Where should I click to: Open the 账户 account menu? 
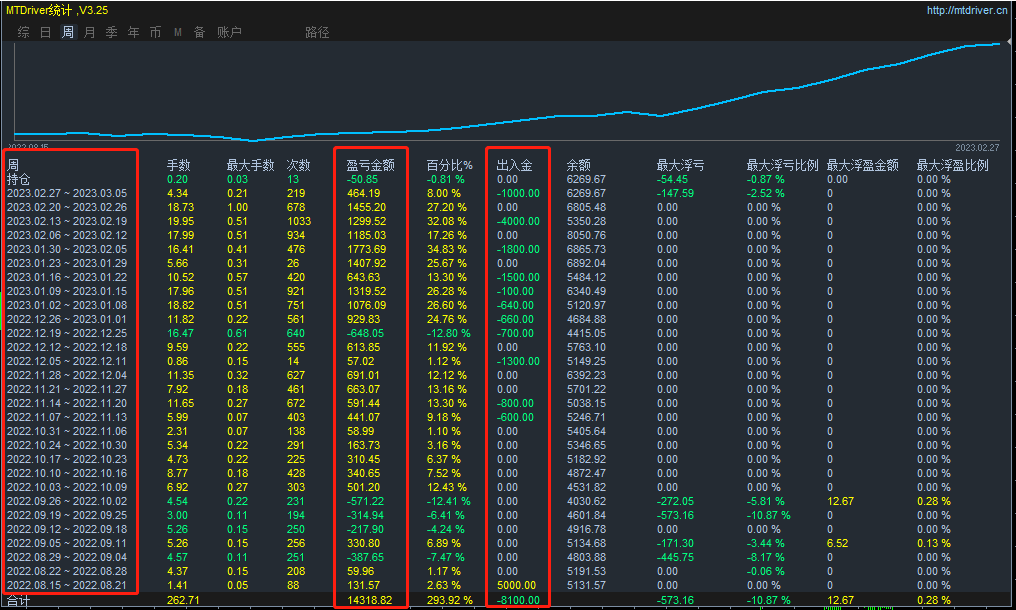[x=230, y=31]
